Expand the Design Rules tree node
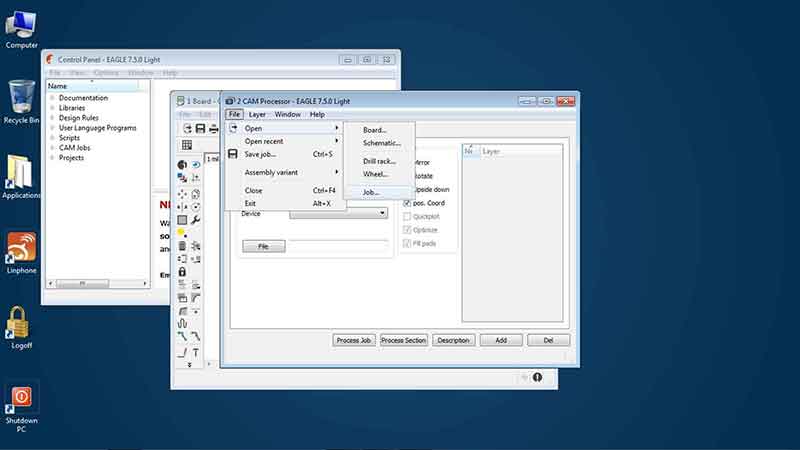Image resolution: width=800 pixels, height=450 pixels. [x=52, y=117]
